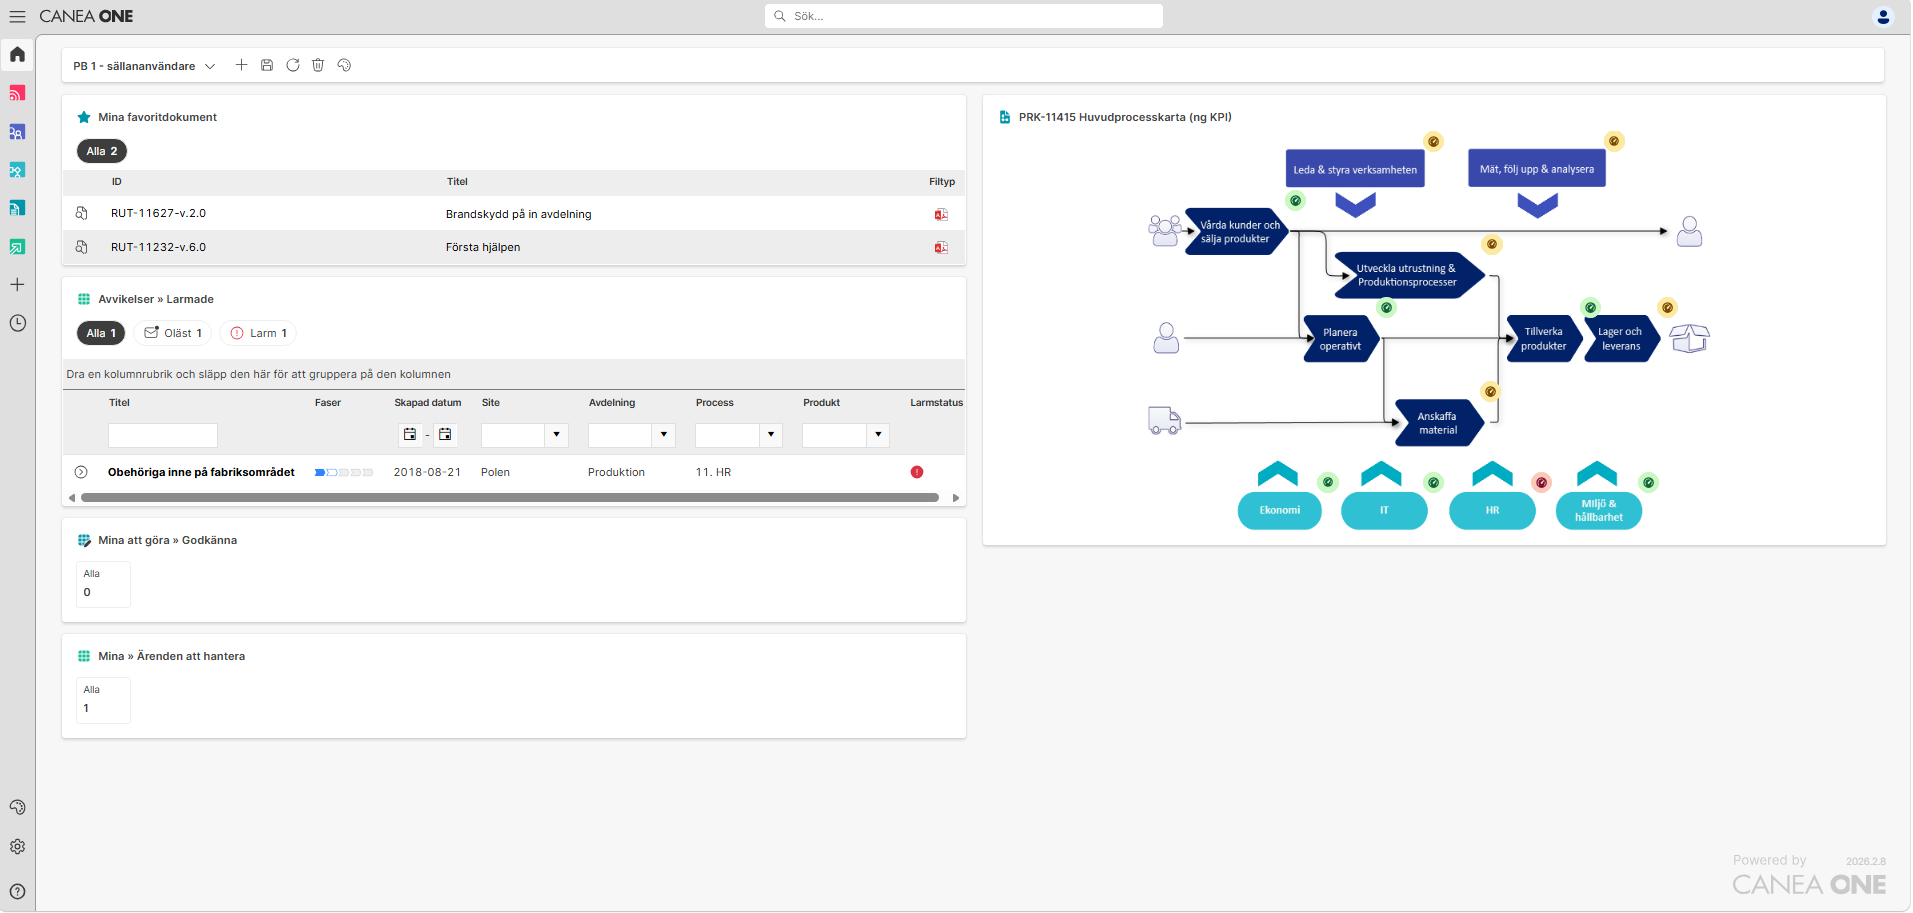Open dashboard theme palette in toolbar
The height and width of the screenshot is (913, 1913).
click(x=344, y=65)
